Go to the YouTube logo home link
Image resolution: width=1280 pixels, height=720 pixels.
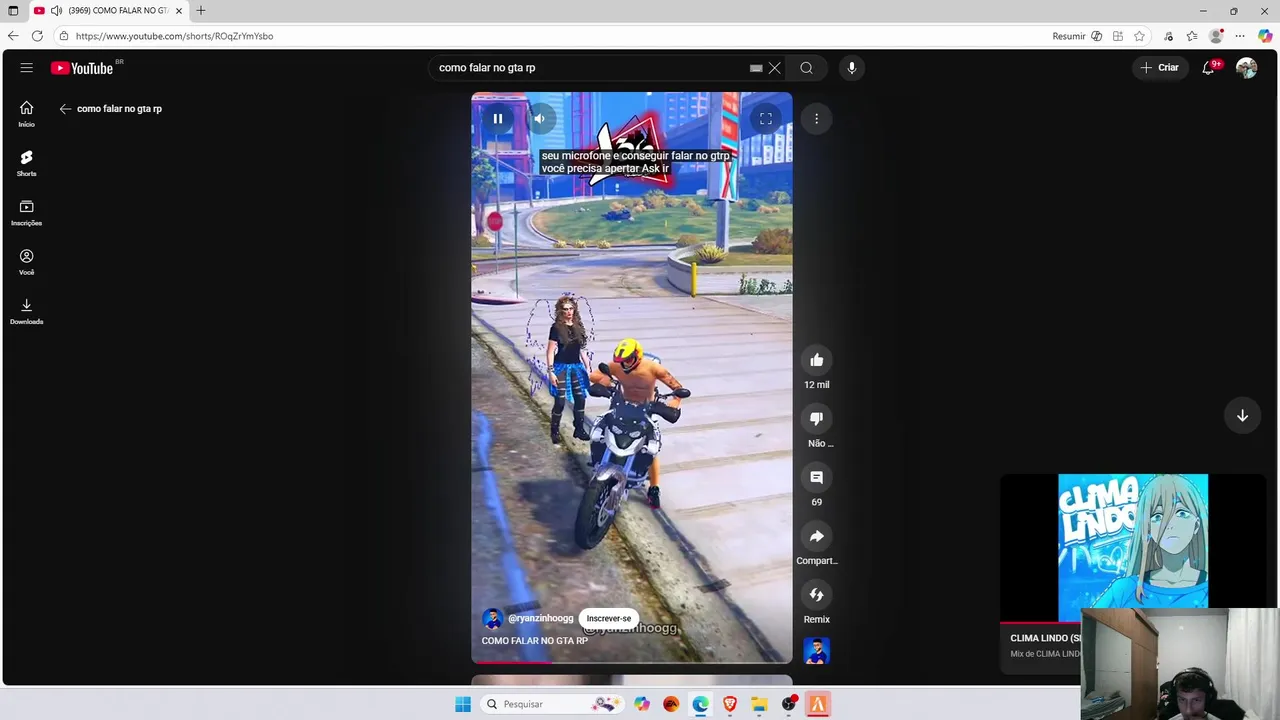pos(82,68)
